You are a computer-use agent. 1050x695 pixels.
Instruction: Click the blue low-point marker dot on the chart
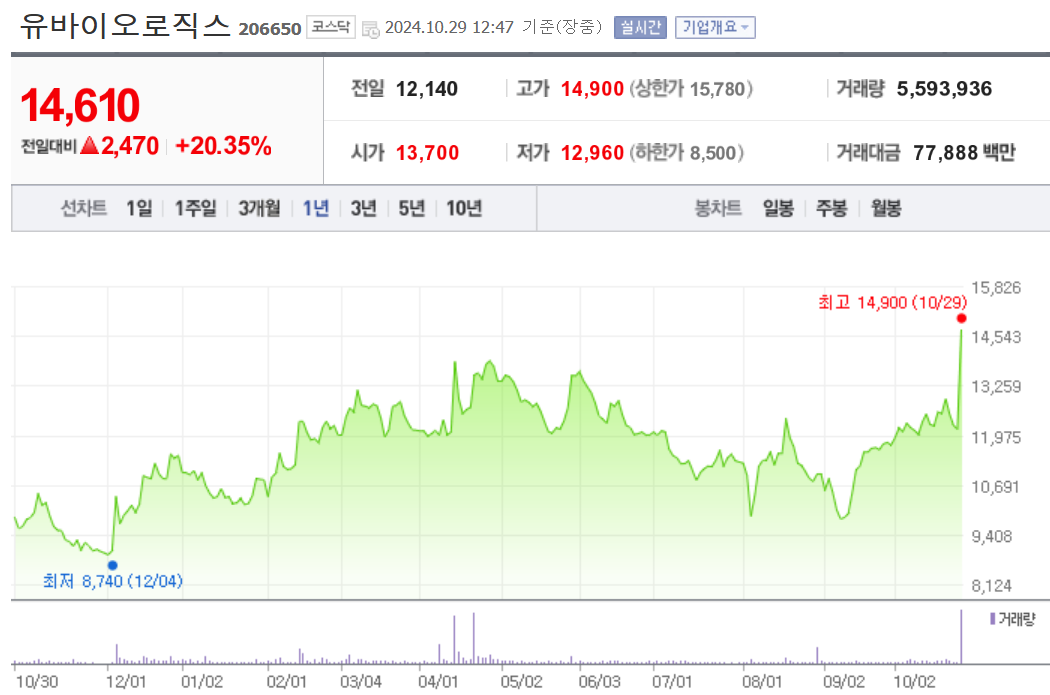pyautogui.click(x=112, y=565)
